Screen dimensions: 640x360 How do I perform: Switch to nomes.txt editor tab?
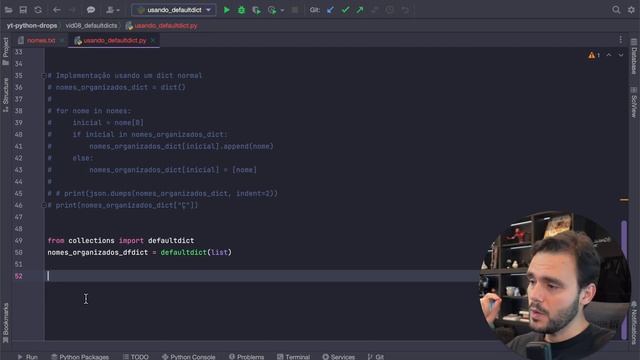[41, 40]
